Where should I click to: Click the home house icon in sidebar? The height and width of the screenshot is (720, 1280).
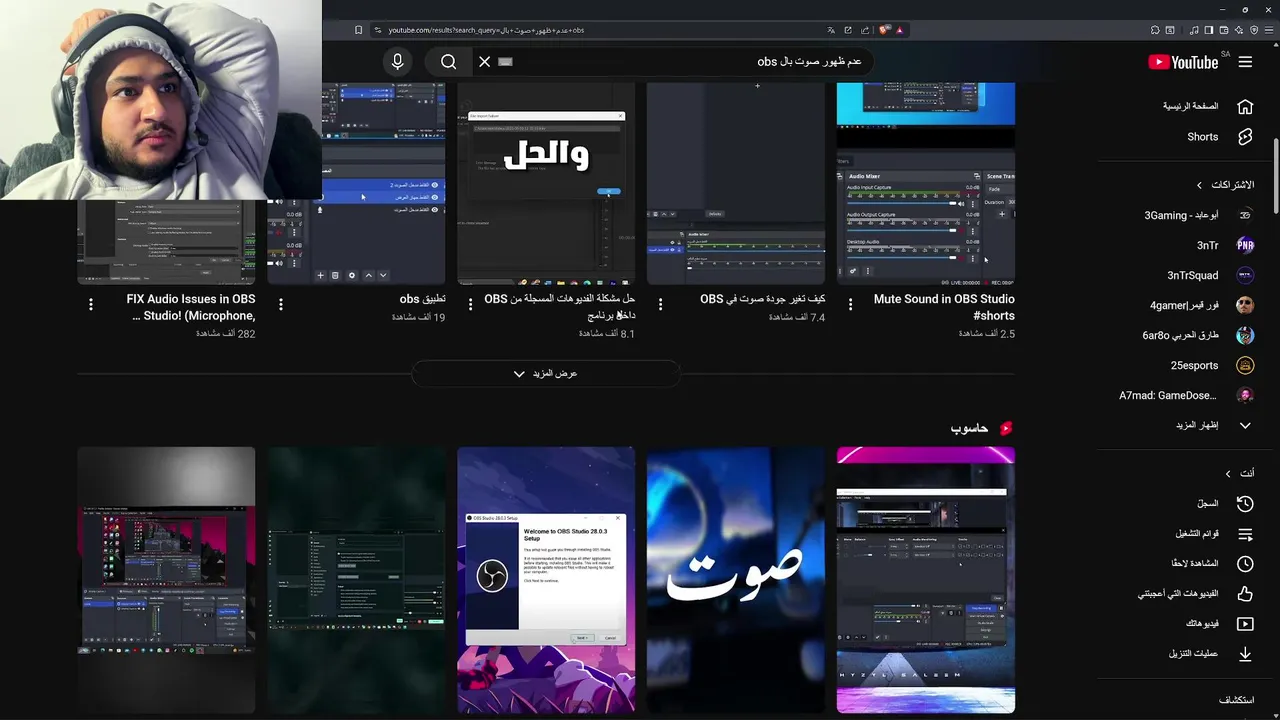[1245, 106]
